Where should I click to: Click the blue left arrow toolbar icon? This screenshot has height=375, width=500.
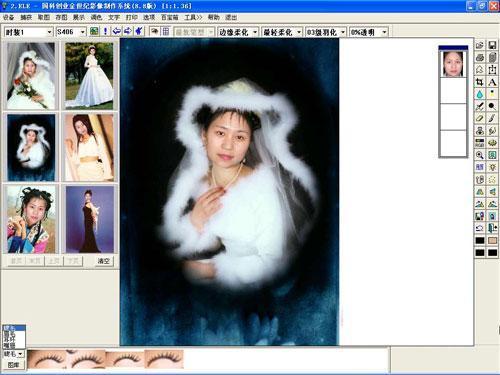tap(117, 31)
